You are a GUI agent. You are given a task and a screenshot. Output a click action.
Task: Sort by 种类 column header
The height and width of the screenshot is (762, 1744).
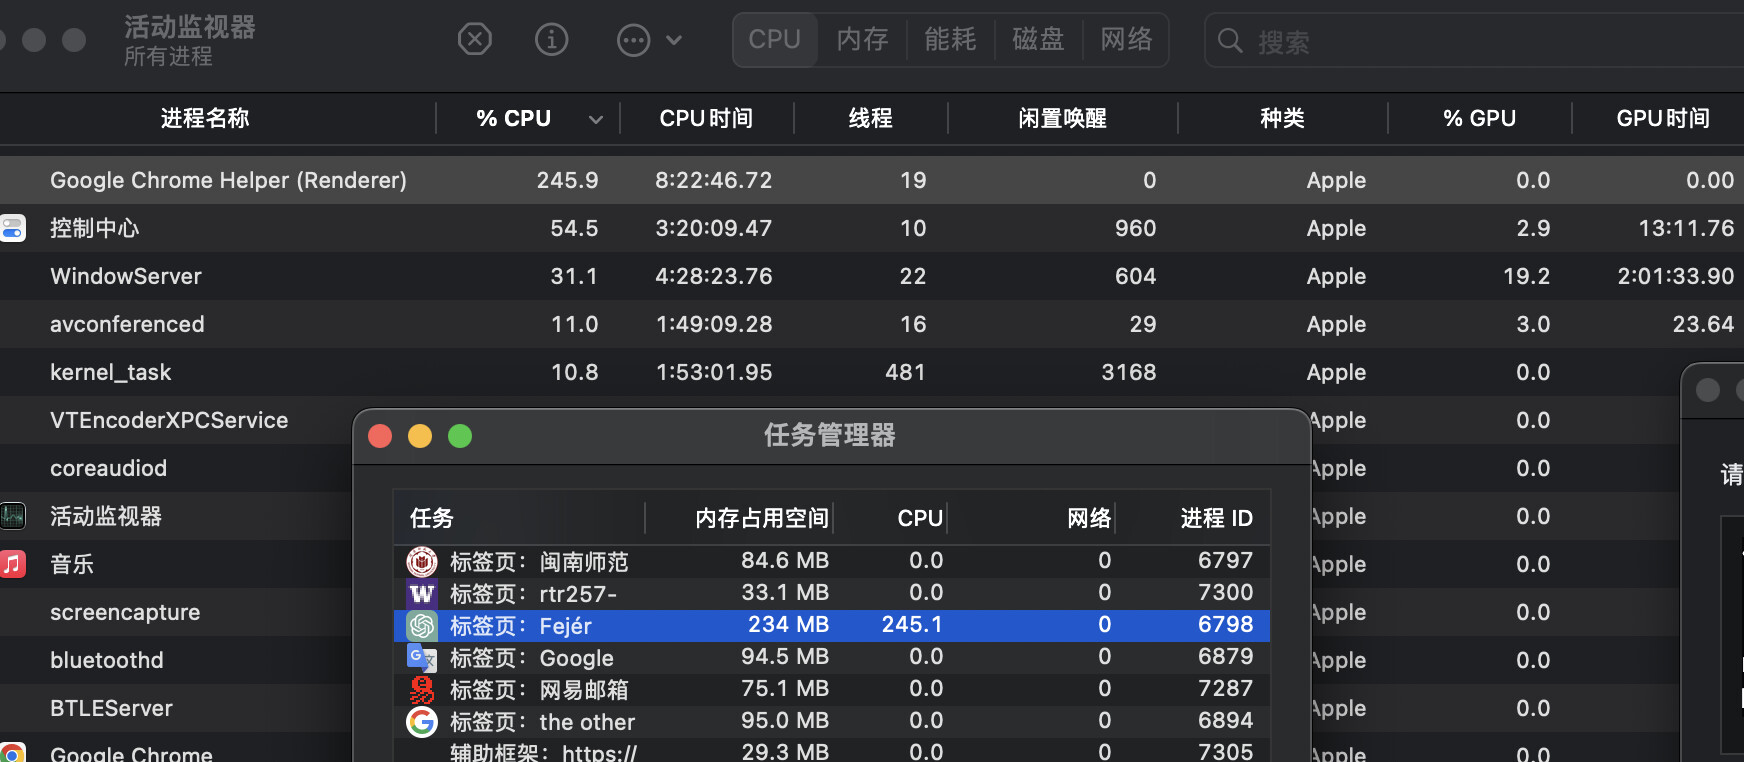1282,118
